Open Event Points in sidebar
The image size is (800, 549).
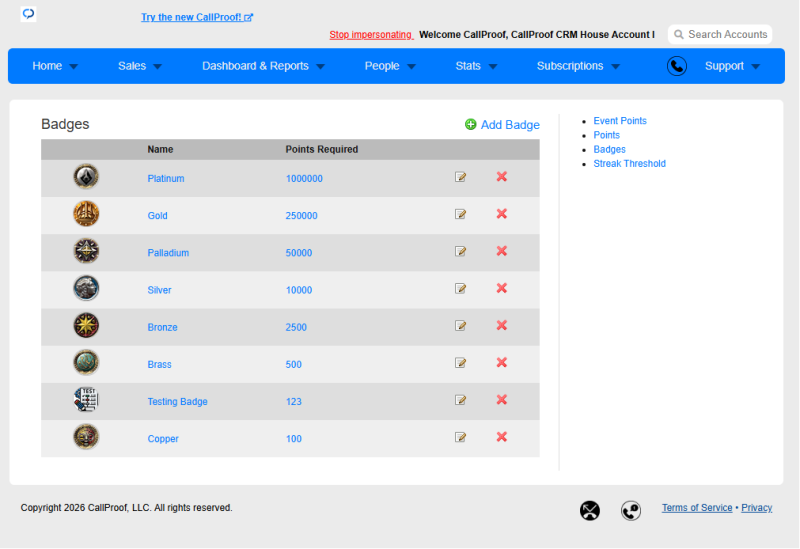[620, 121]
